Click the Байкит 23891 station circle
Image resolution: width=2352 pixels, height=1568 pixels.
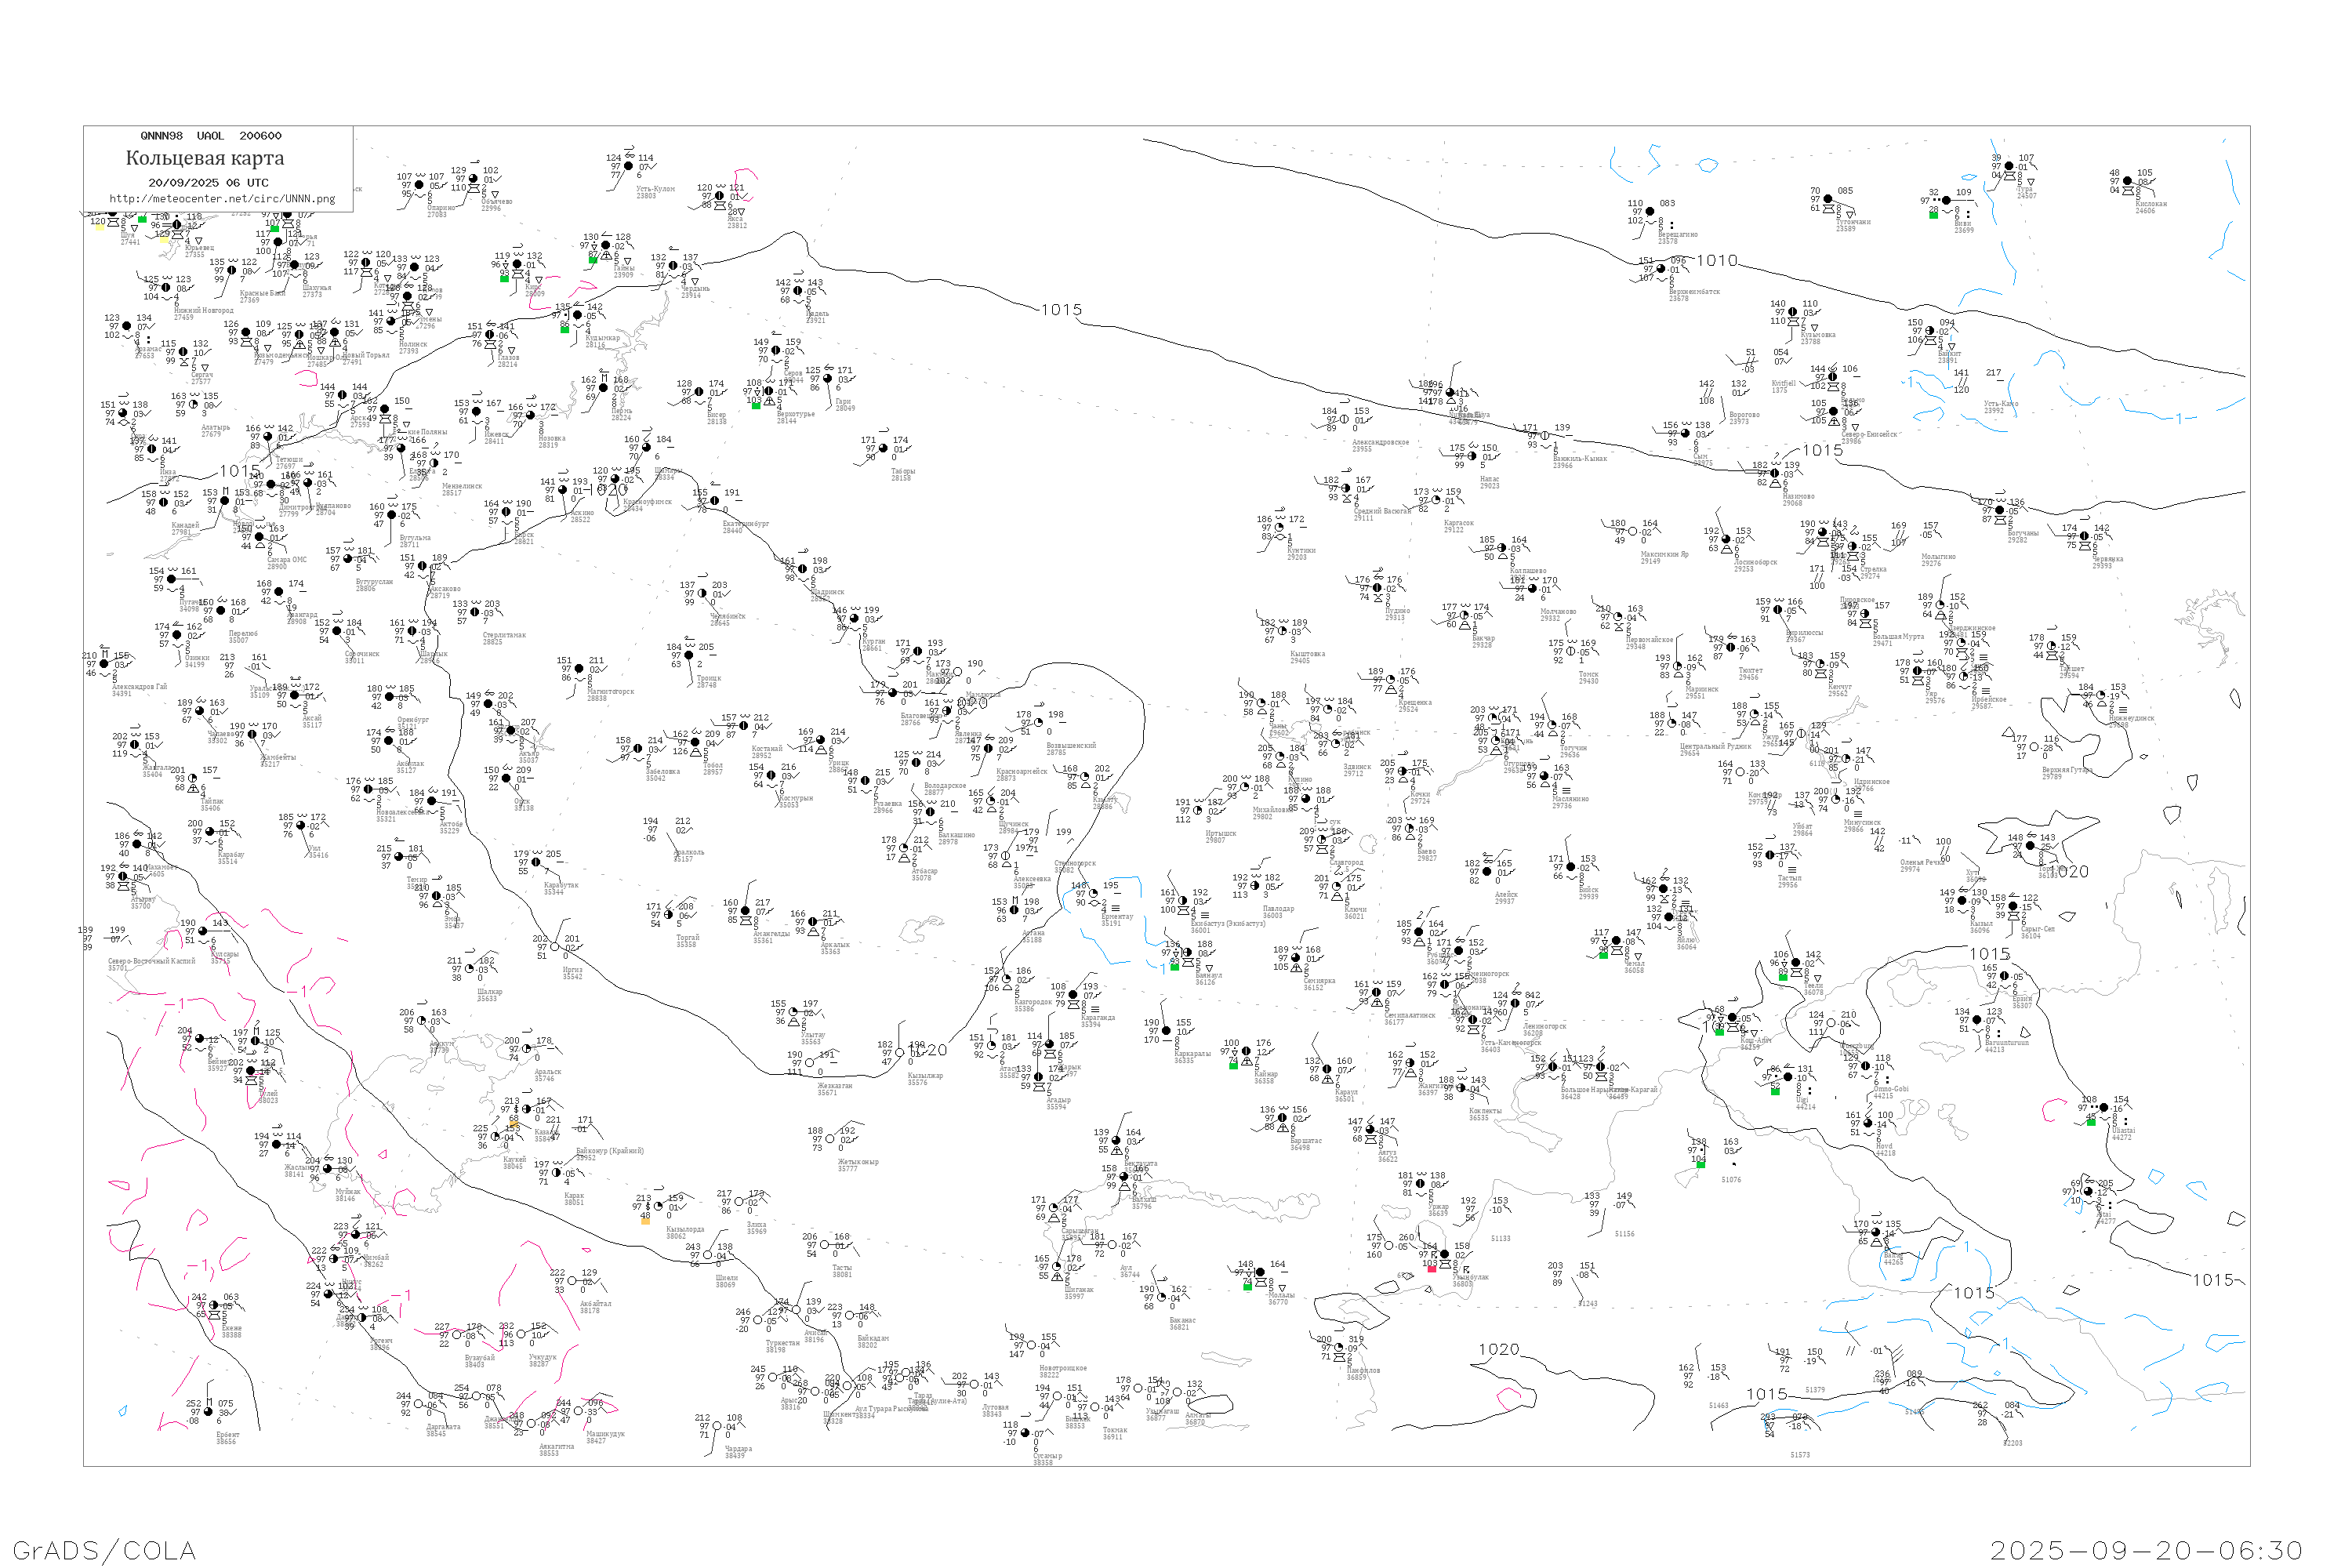pos(1929,332)
